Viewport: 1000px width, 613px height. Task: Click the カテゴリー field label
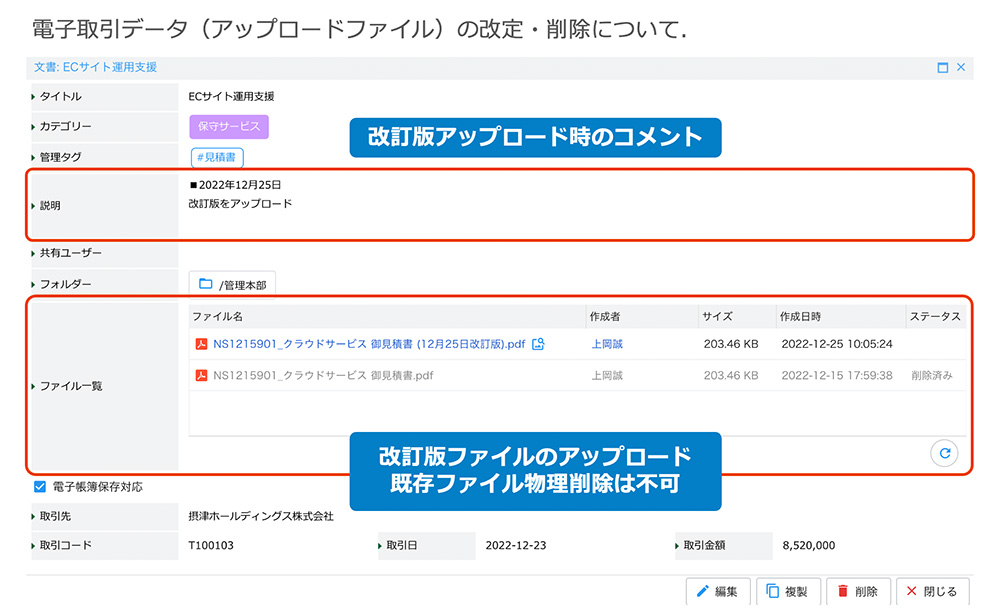pyautogui.click(x=66, y=126)
